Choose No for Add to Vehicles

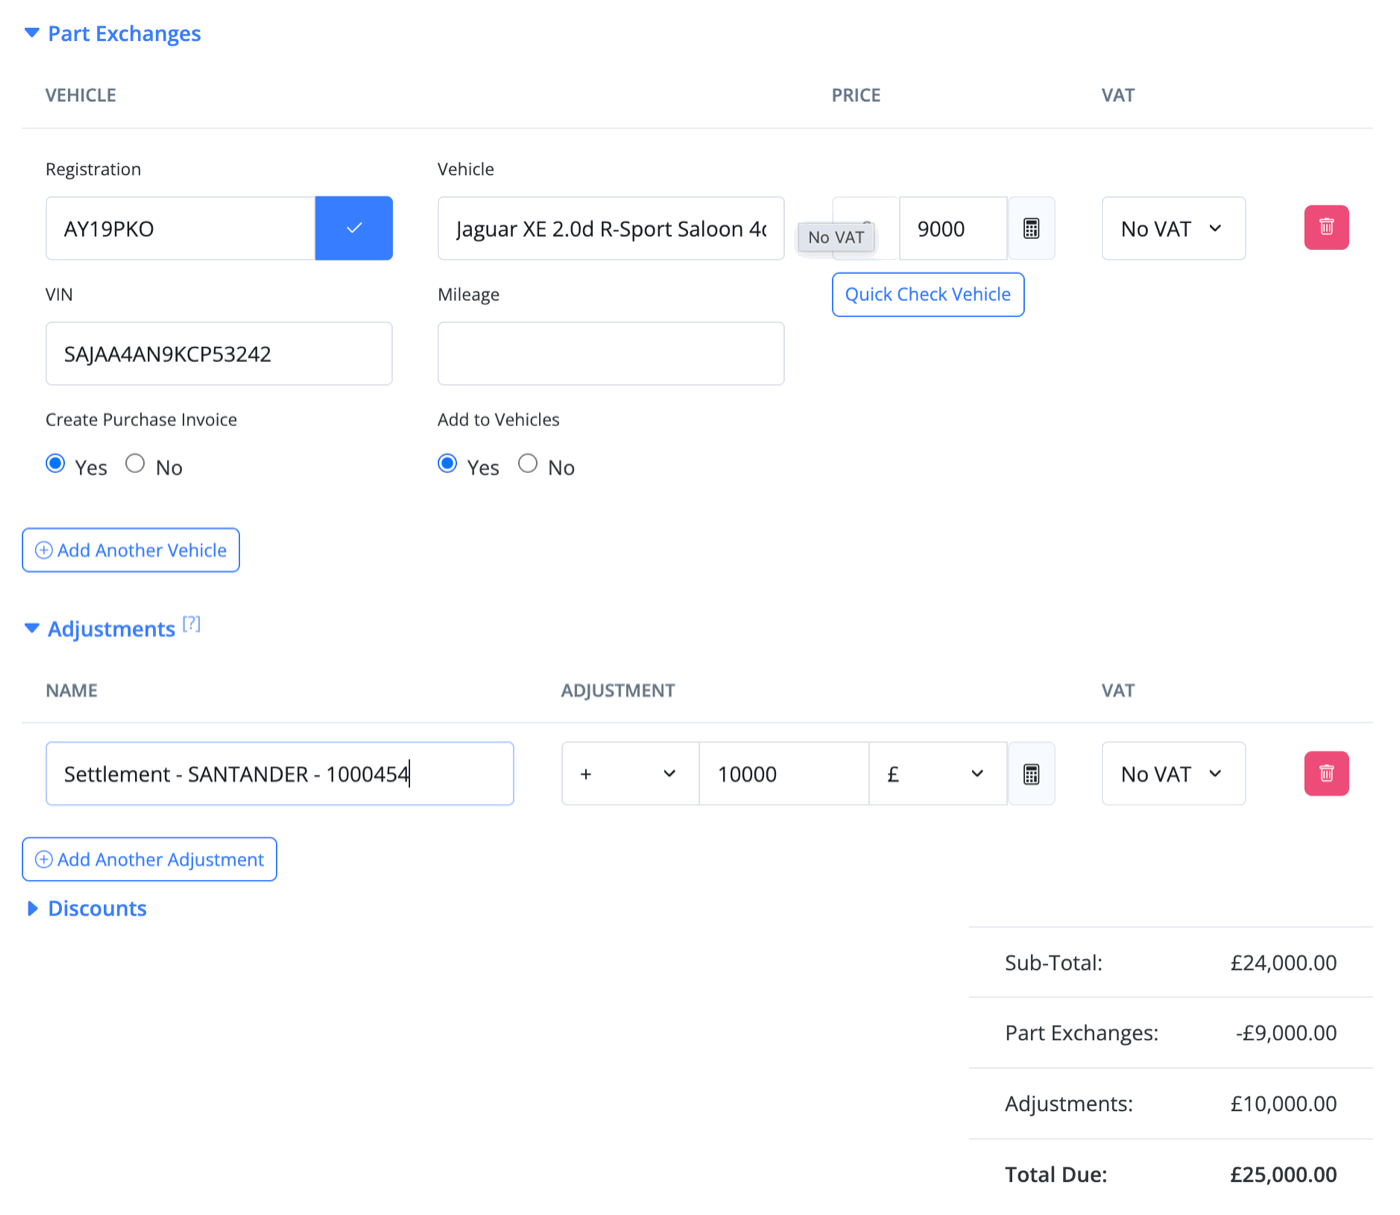528,464
